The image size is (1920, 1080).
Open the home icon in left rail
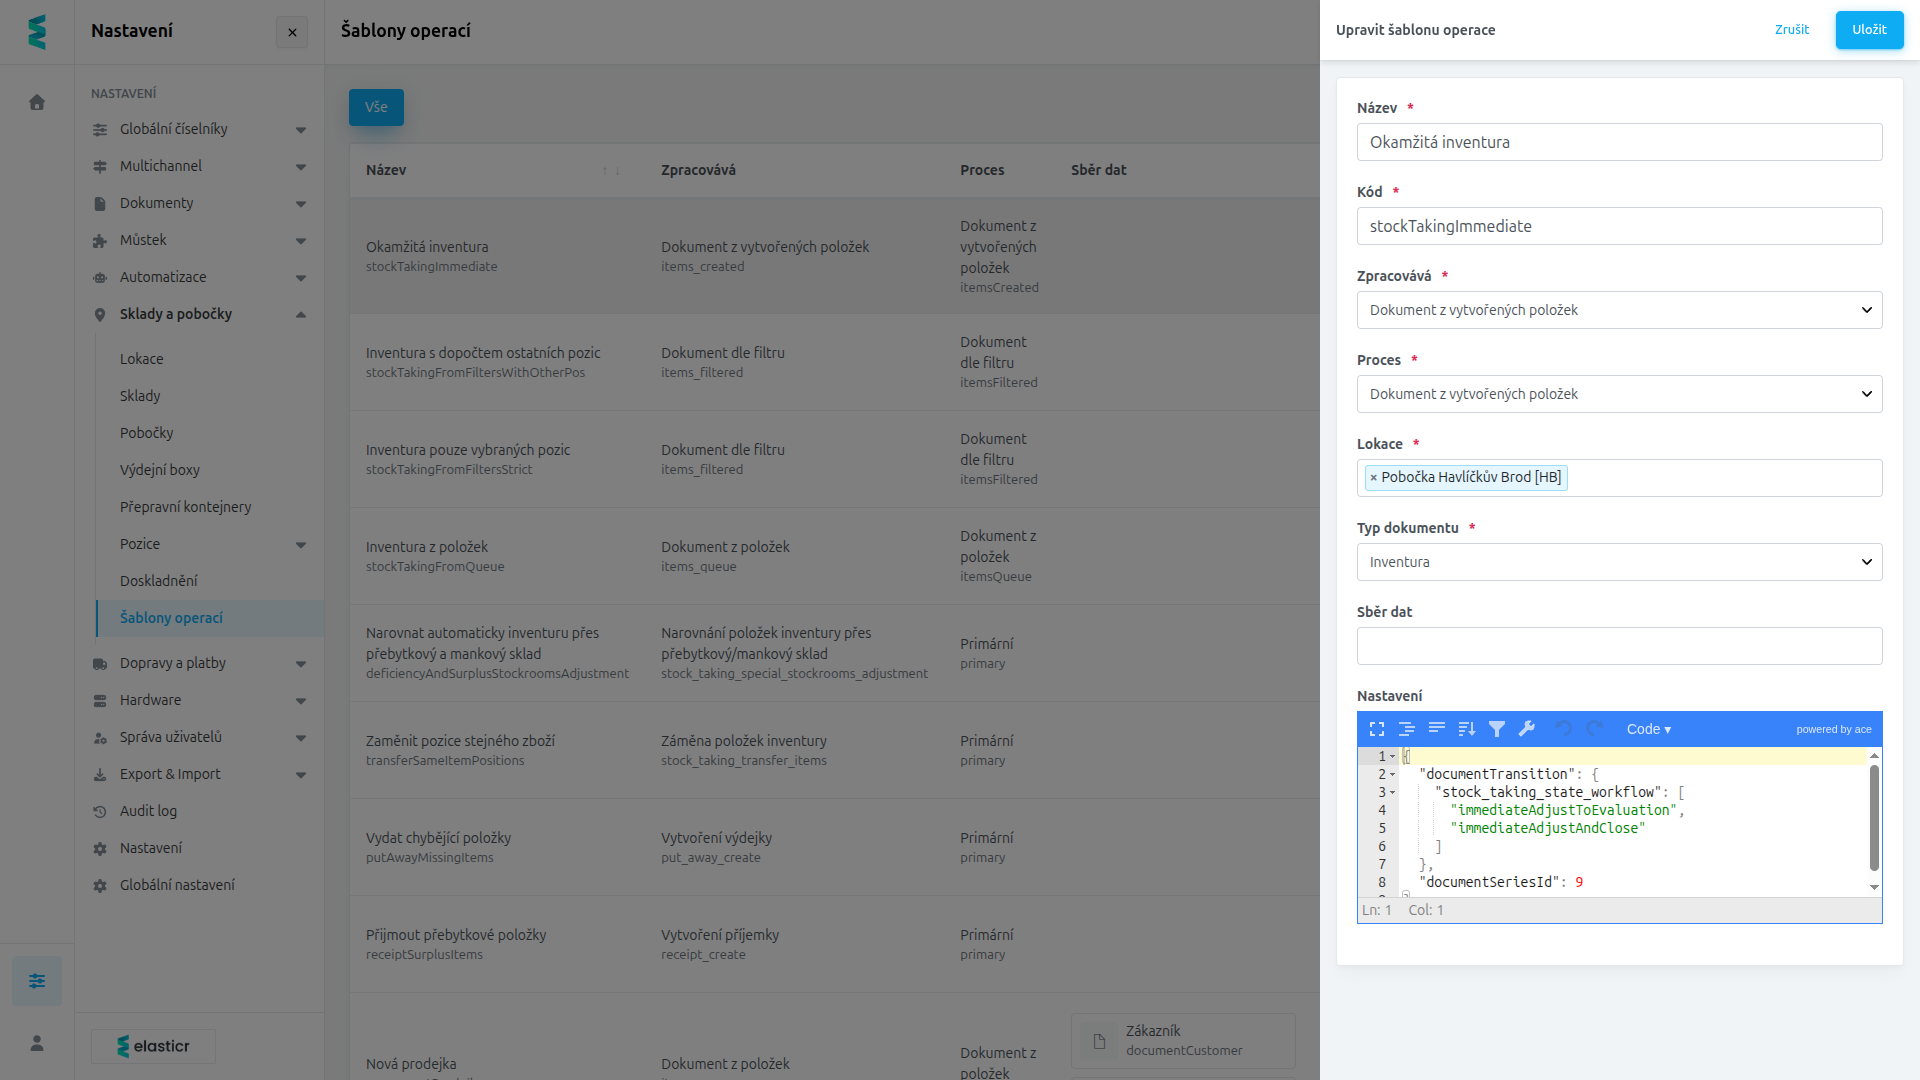[x=37, y=102]
